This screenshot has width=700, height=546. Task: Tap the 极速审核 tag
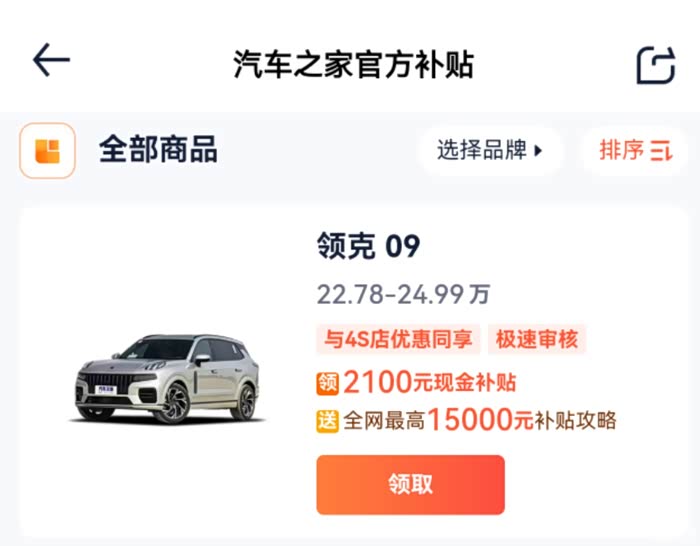click(x=537, y=339)
